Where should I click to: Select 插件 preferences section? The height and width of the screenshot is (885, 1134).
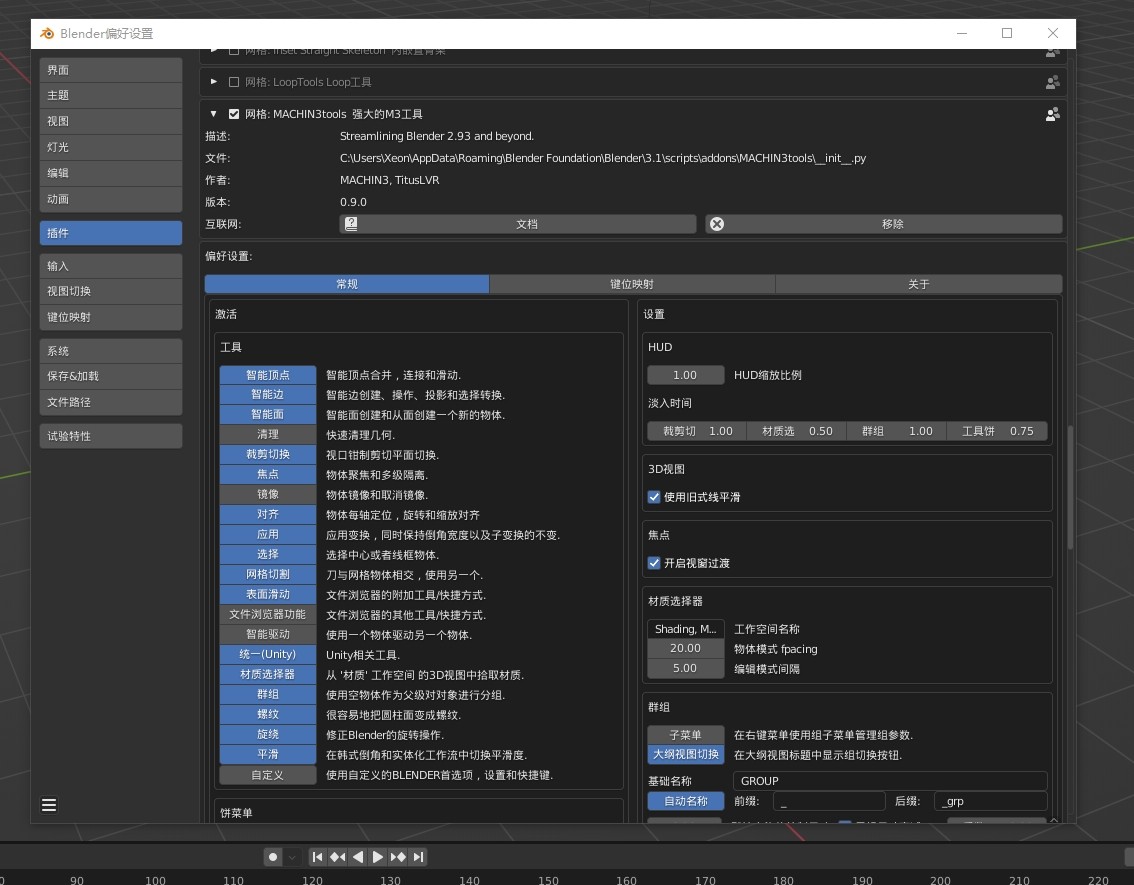point(111,233)
